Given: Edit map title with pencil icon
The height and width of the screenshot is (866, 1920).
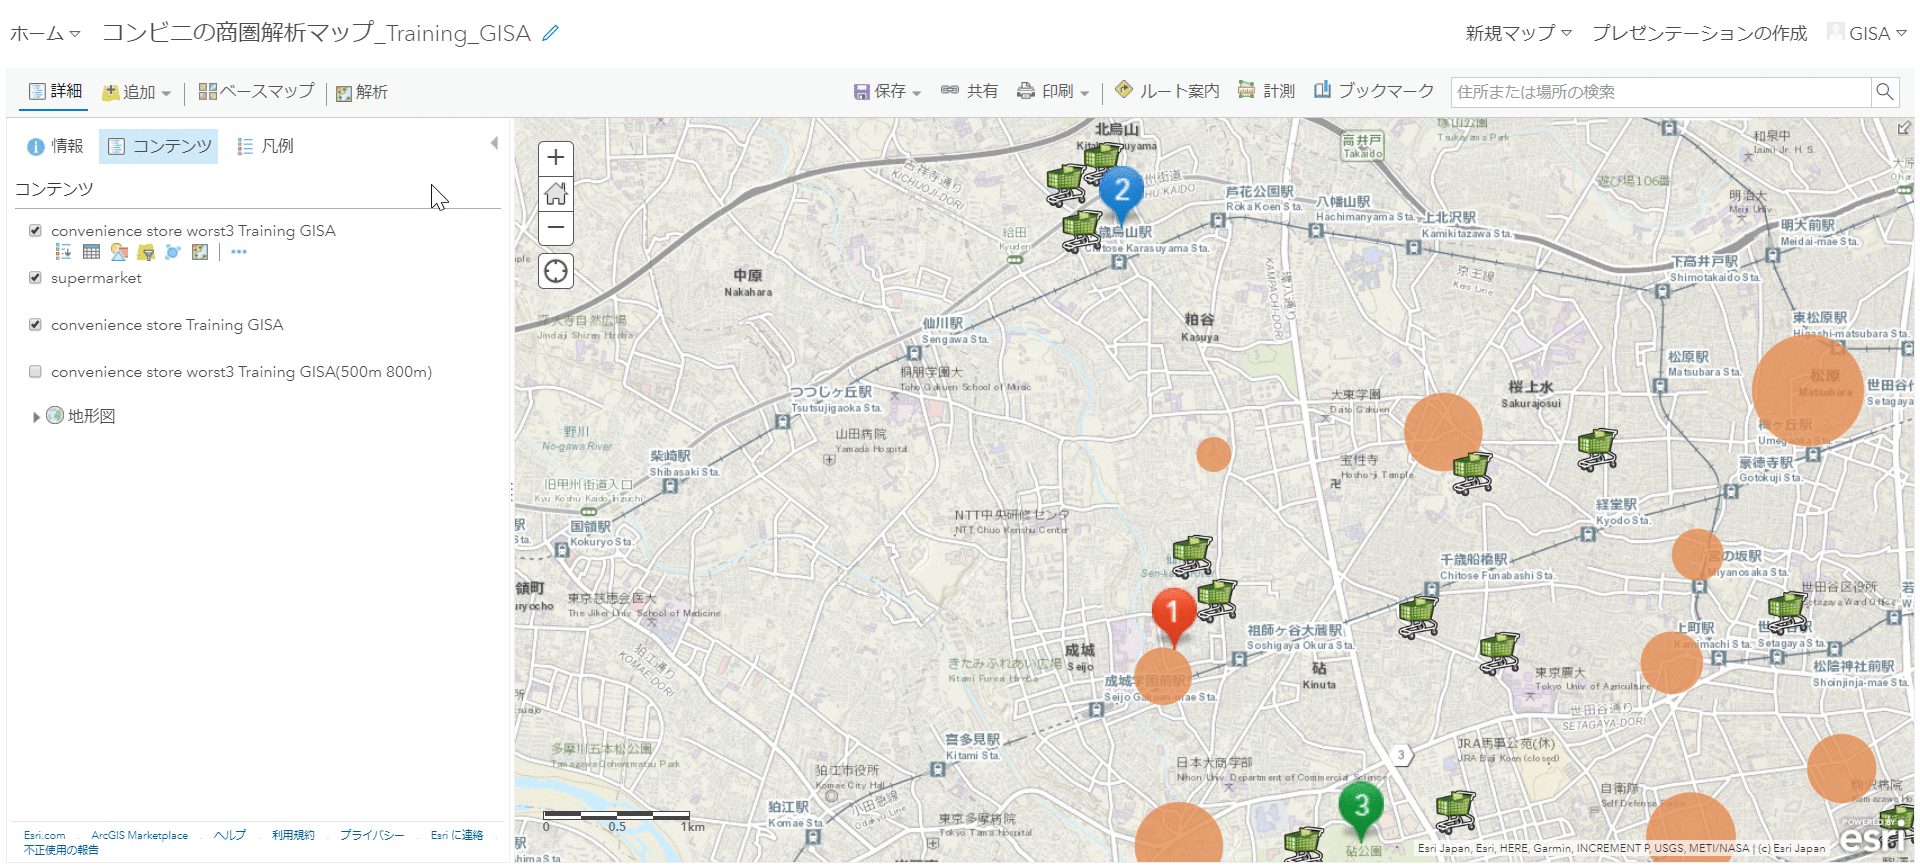Looking at the screenshot, I should tap(550, 33).
